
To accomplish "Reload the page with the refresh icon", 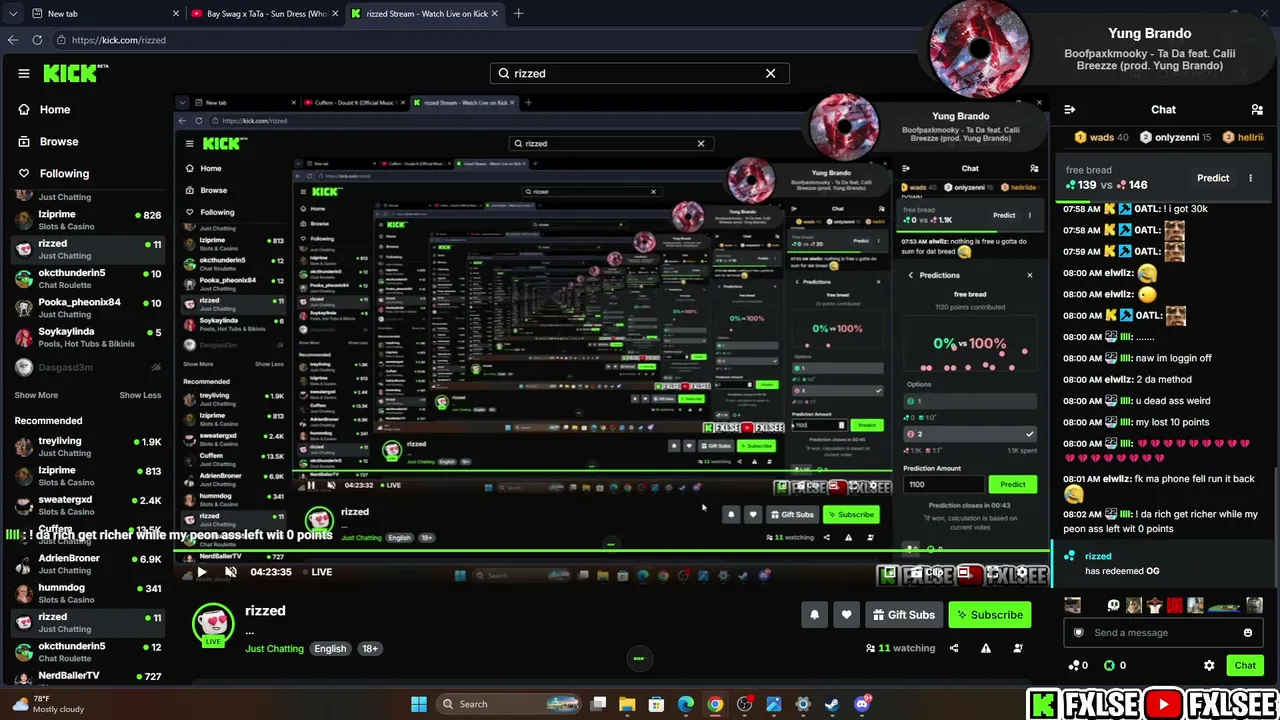I will click(x=37, y=40).
